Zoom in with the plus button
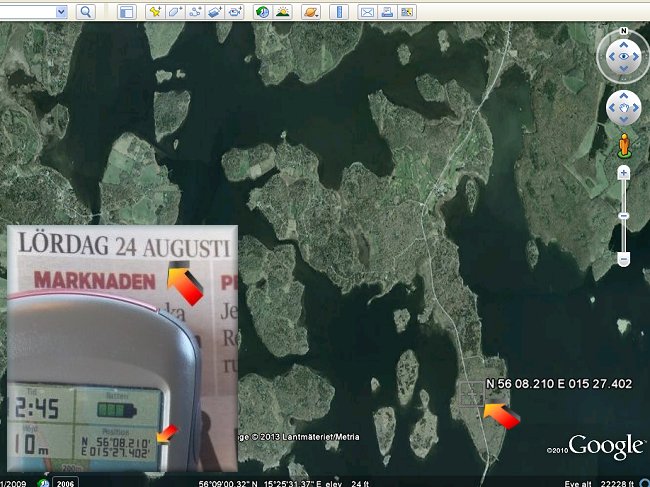 (x=623, y=172)
